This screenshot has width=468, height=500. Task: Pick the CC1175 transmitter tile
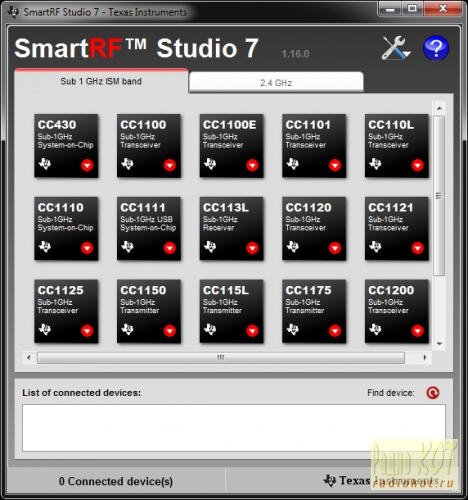tap(314, 311)
